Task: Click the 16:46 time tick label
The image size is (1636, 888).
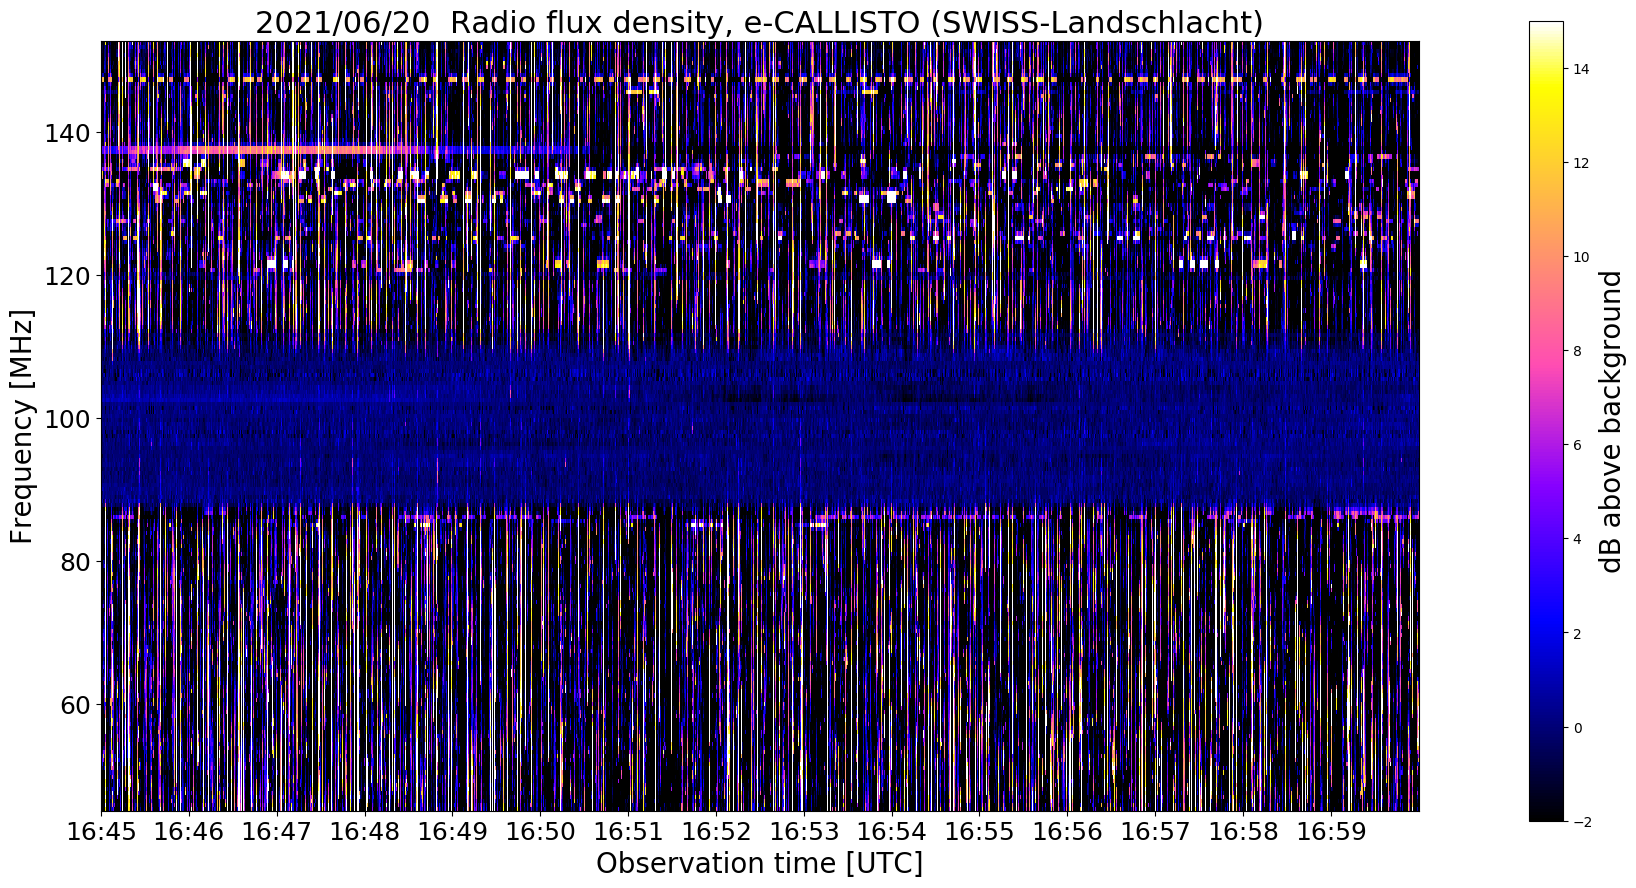Action: (190, 832)
